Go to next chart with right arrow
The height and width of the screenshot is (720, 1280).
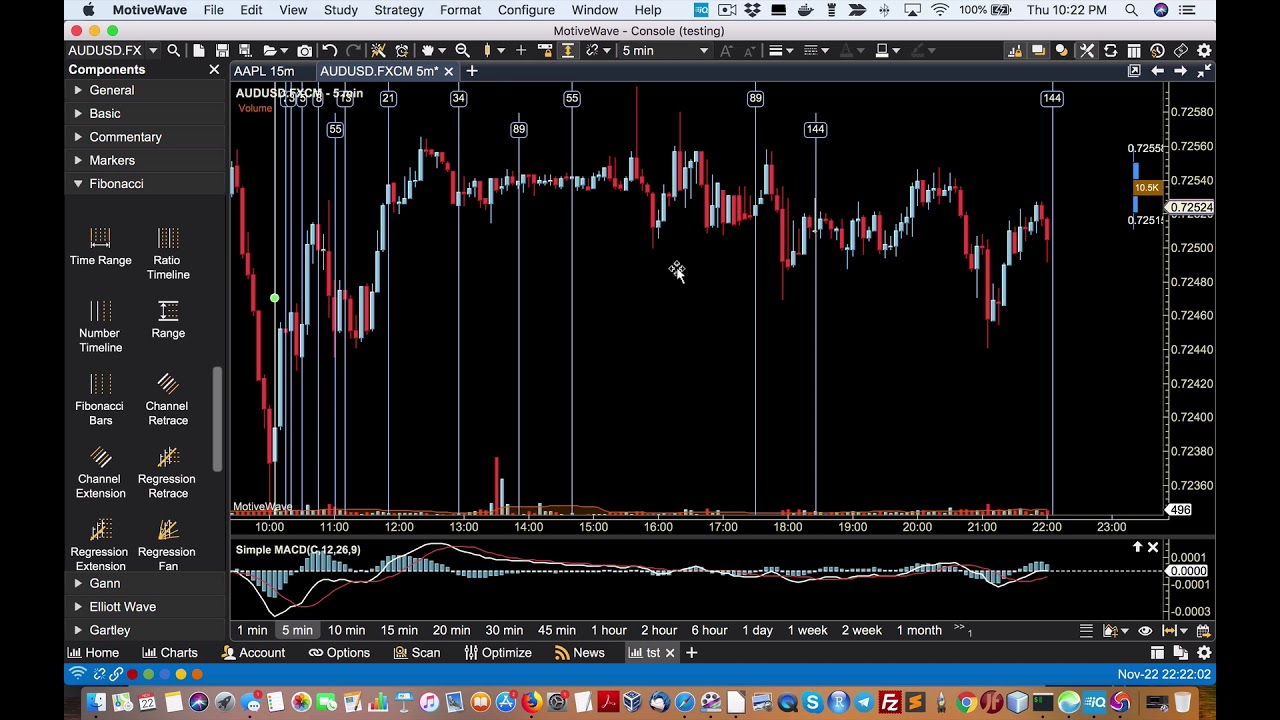point(1180,71)
